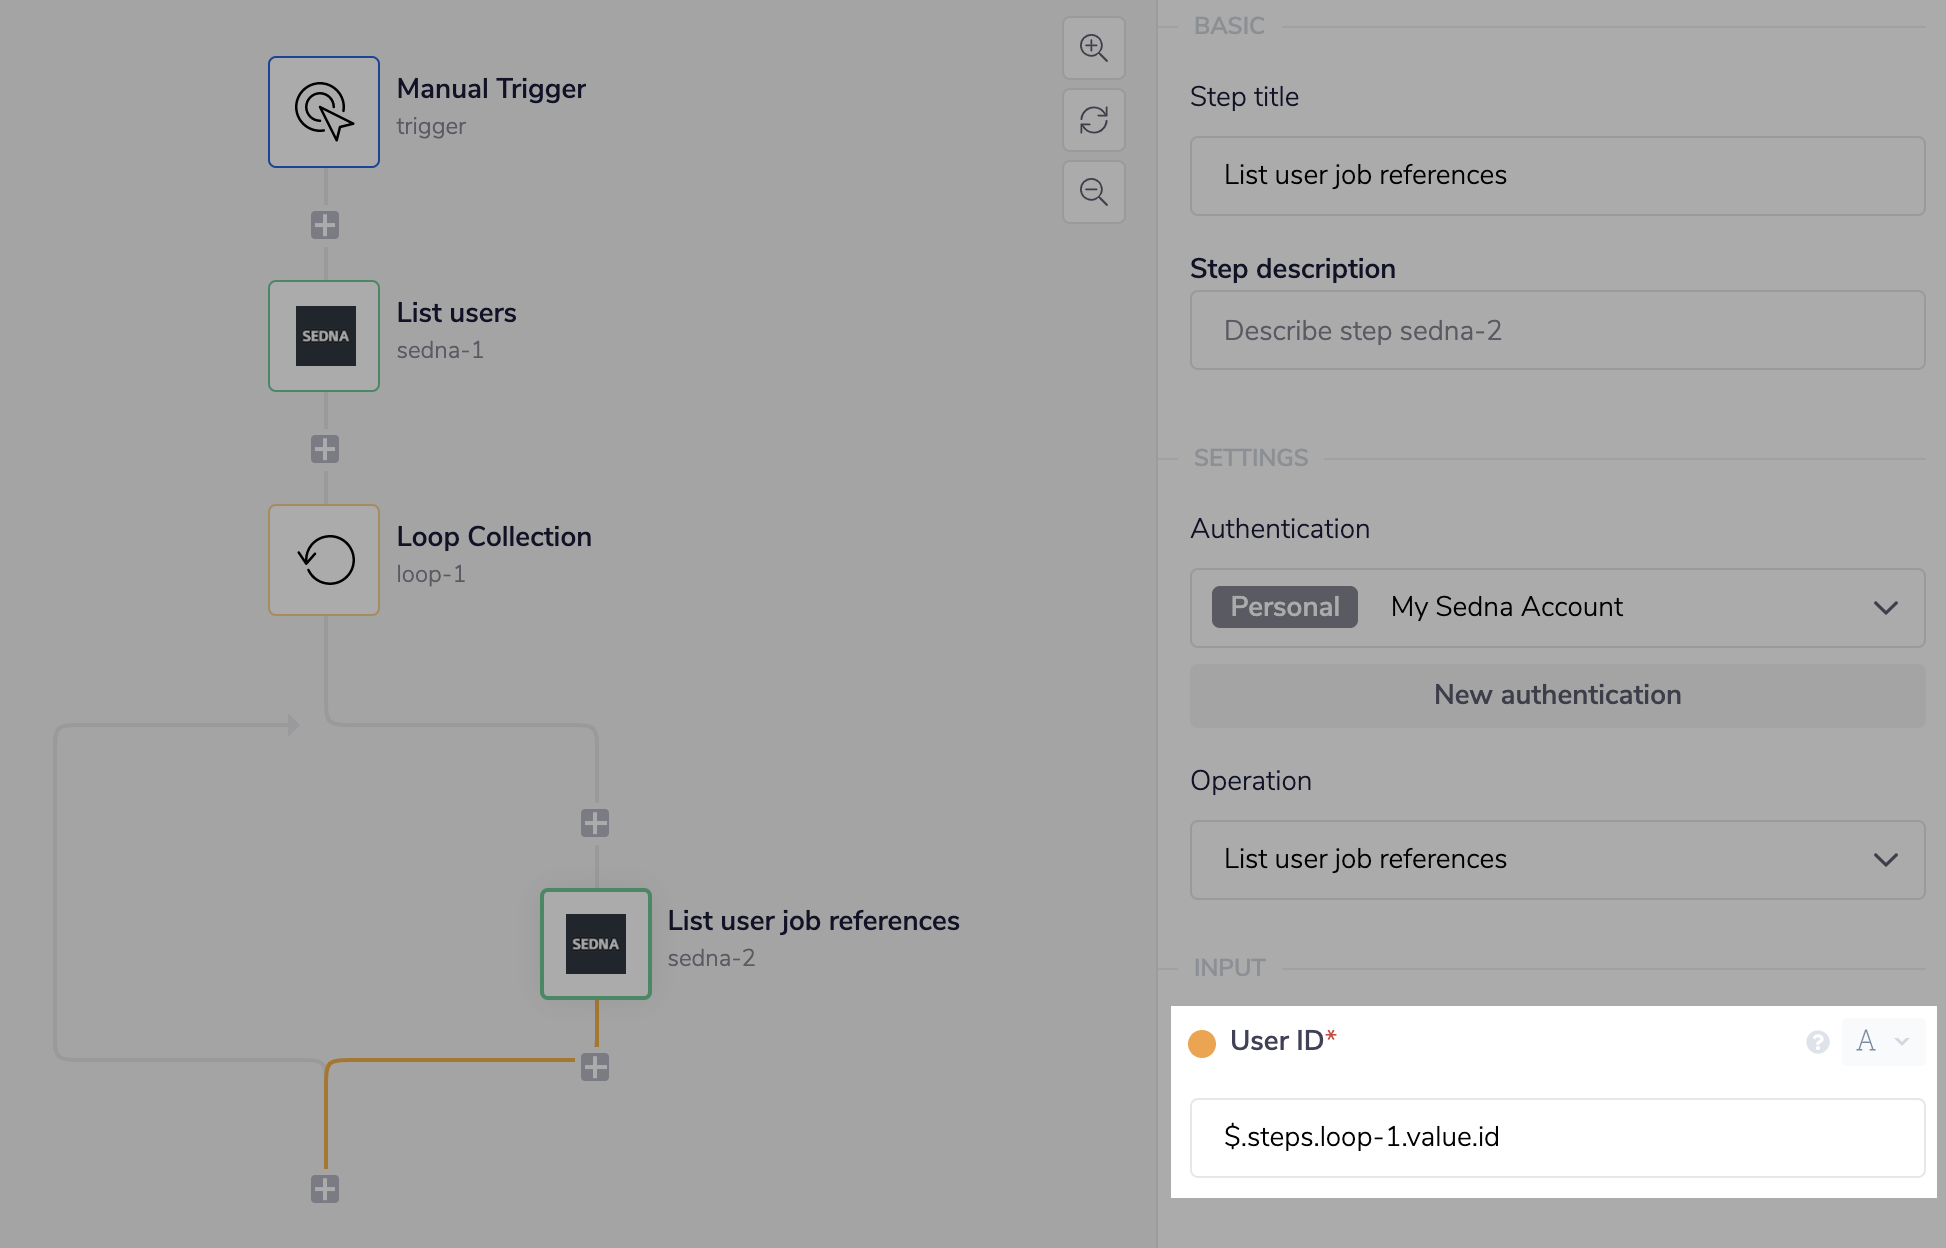Toggle the Personal authentication badge

click(x=1284, y=606)
